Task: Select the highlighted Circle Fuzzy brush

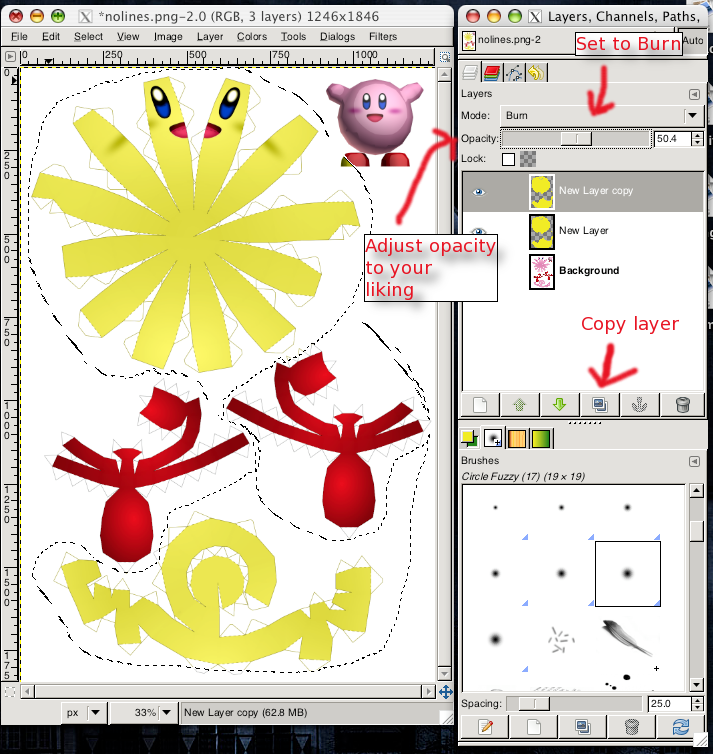Action: point(627,574)
